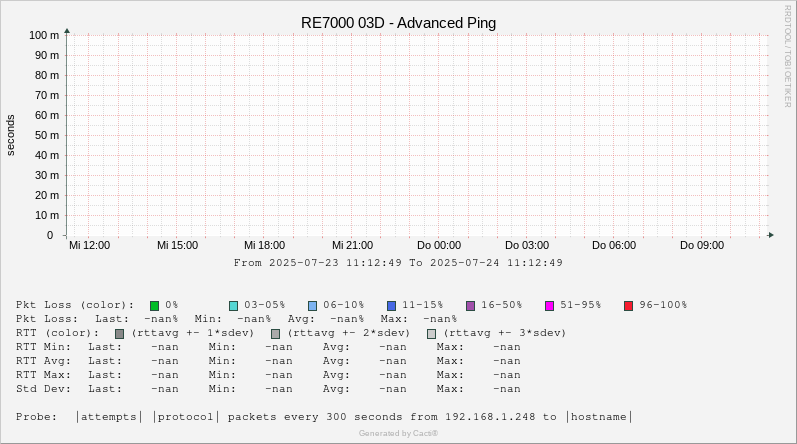
Task: Click the graph title RE7000 03D - Advanced Ping
Action: pyautogui.click(x=398, y=23)
